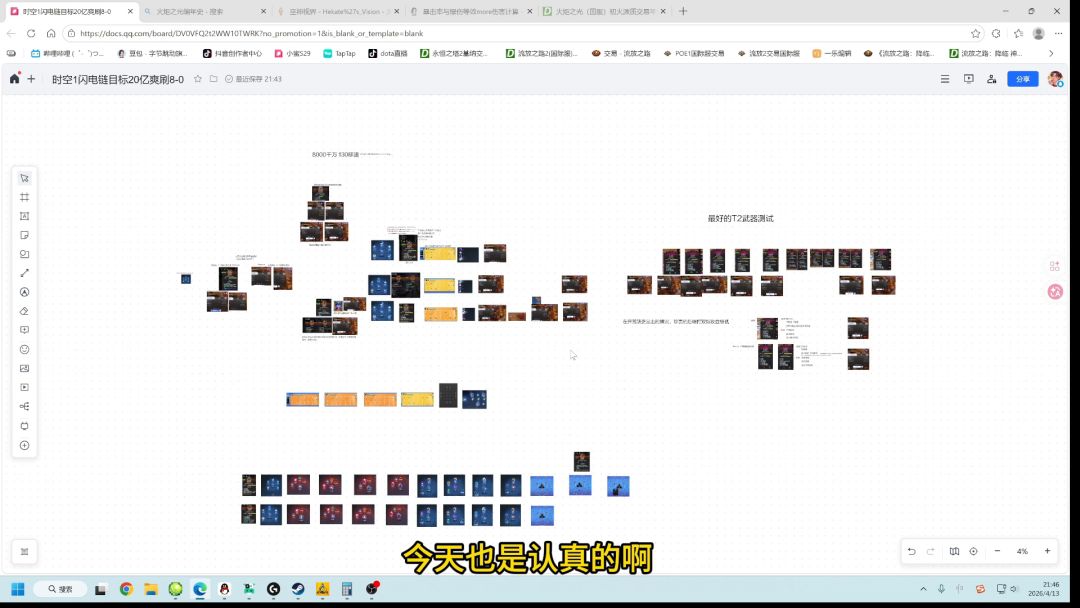Click the undo arrow in bottom bar
This screenshot has width=1080, height=608.
point(911,551)
